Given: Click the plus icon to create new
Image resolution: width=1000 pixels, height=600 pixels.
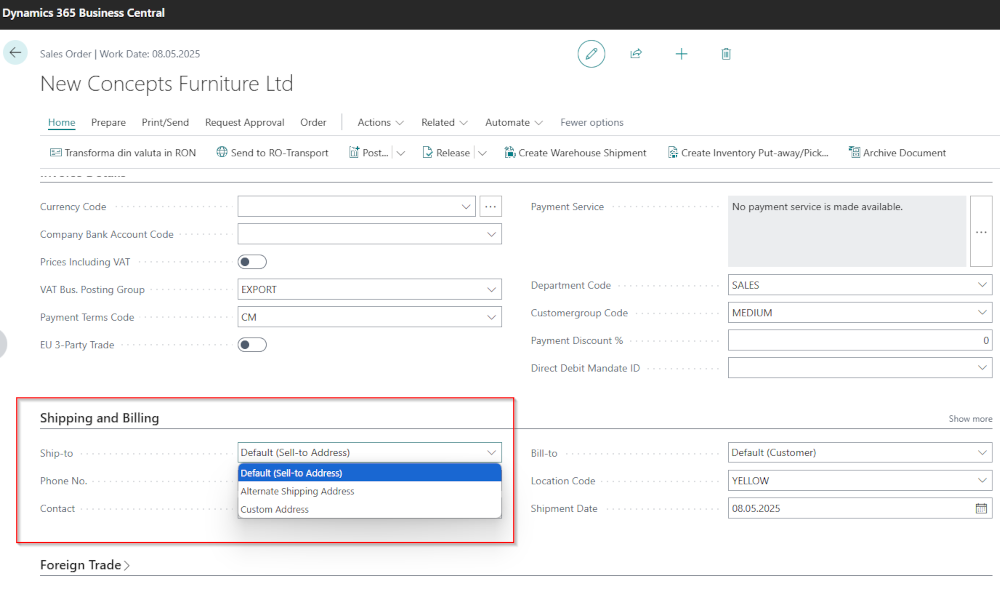Looking at the screenshot, I should tap(681, 54).
